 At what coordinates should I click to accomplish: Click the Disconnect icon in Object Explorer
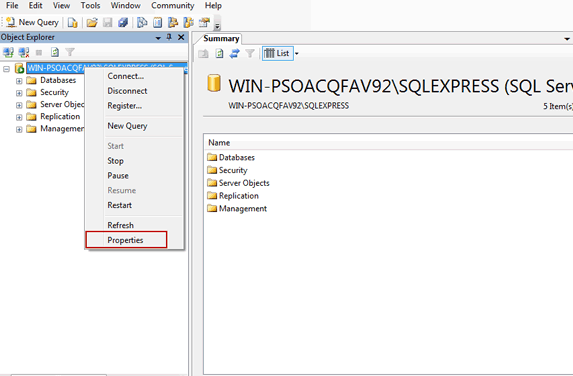[24, 52]
